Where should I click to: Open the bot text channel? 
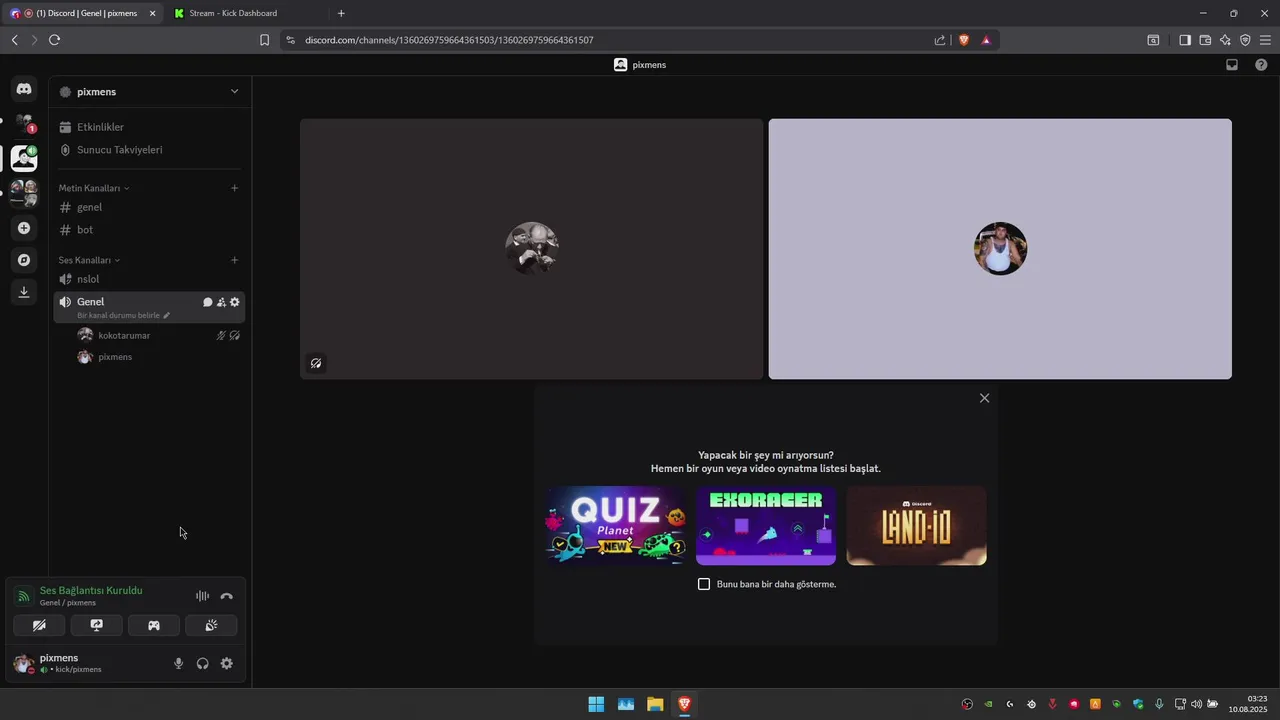point(149,230)
